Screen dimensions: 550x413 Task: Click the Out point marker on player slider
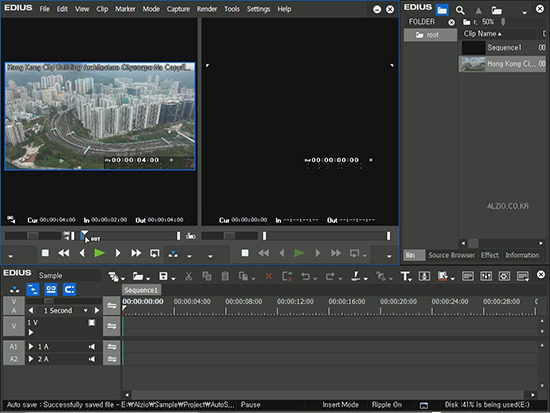85,235
